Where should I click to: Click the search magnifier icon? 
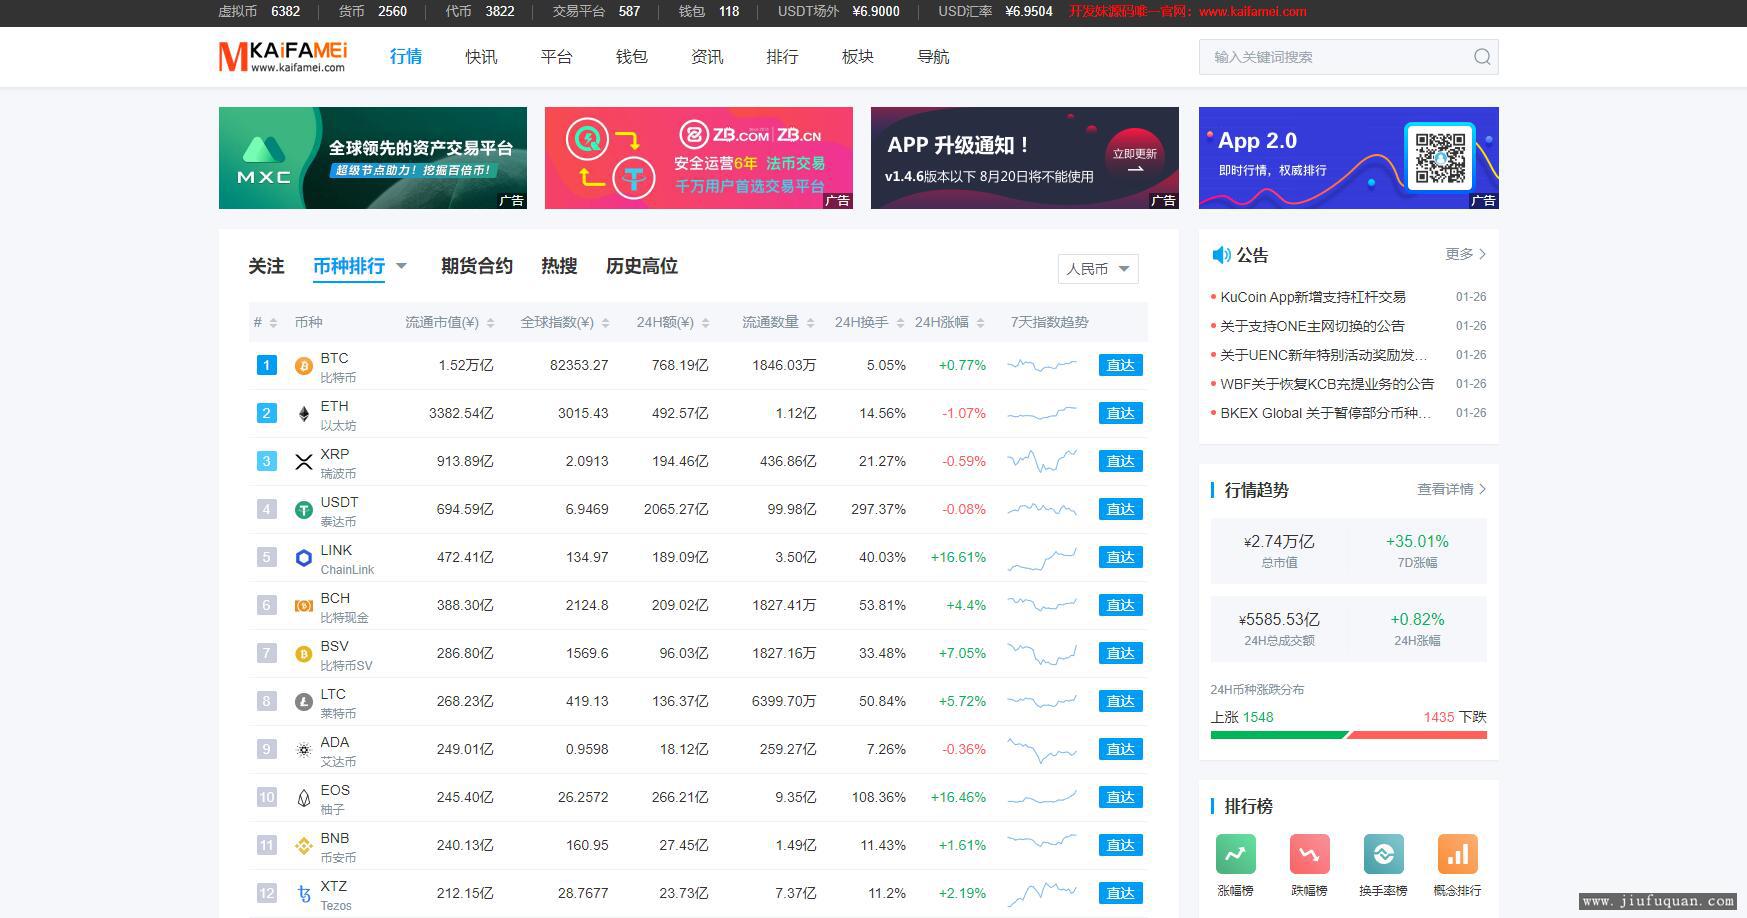pos(1482,57)
